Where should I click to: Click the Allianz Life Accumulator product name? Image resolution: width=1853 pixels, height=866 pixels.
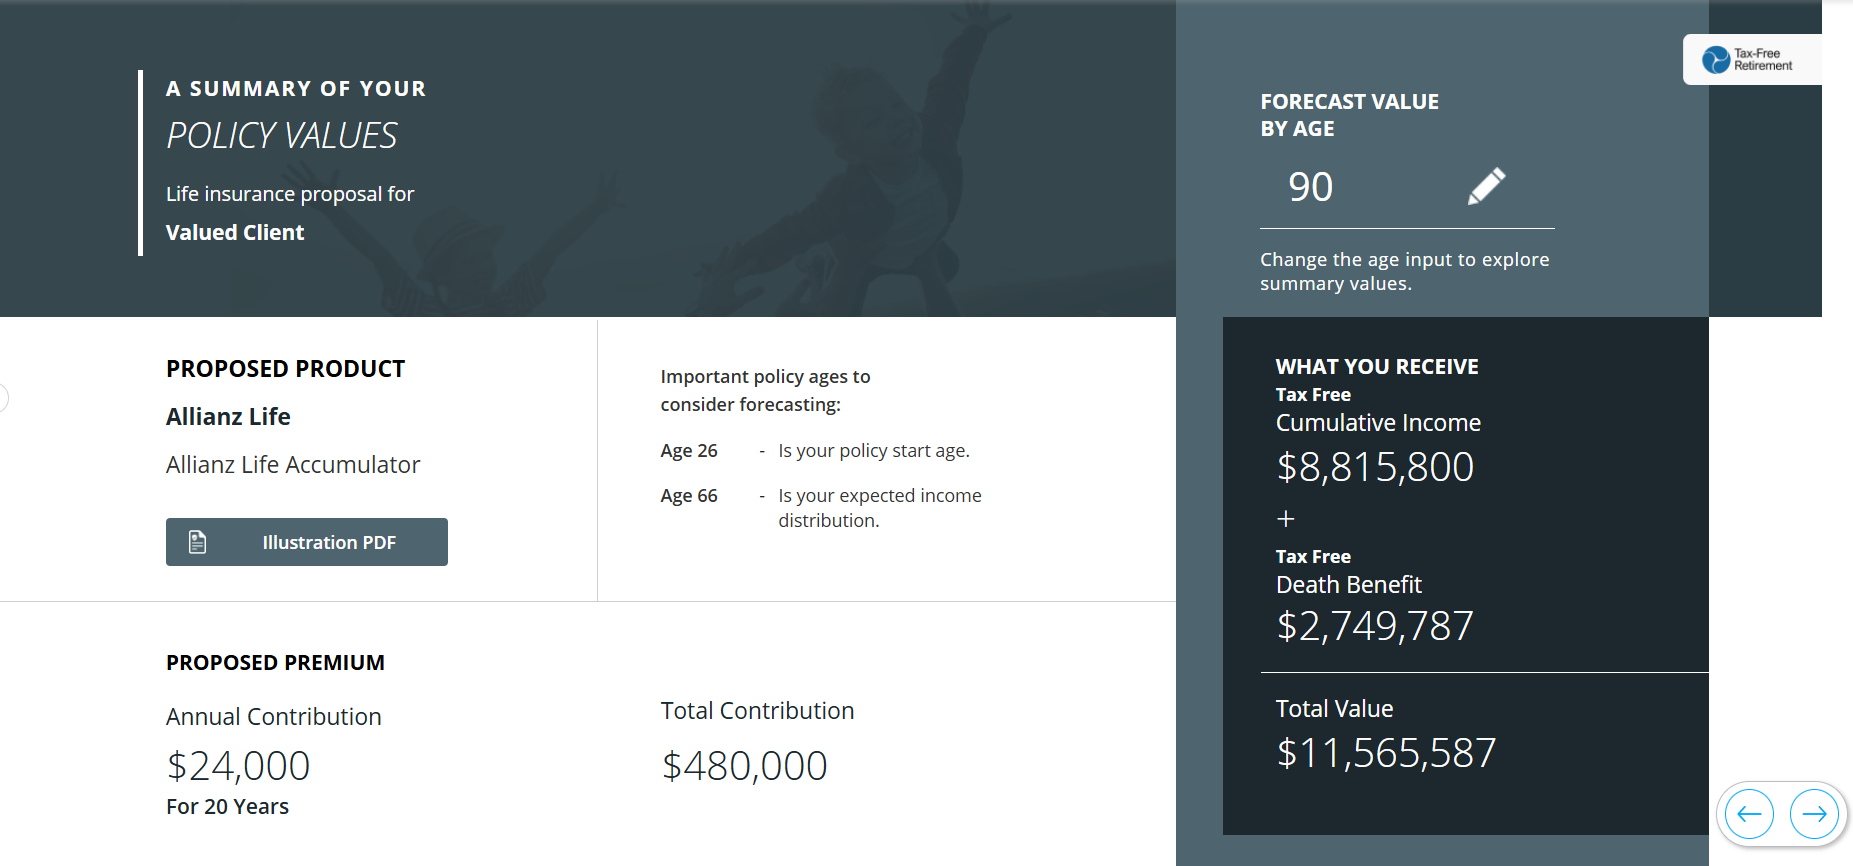[293, 465]
